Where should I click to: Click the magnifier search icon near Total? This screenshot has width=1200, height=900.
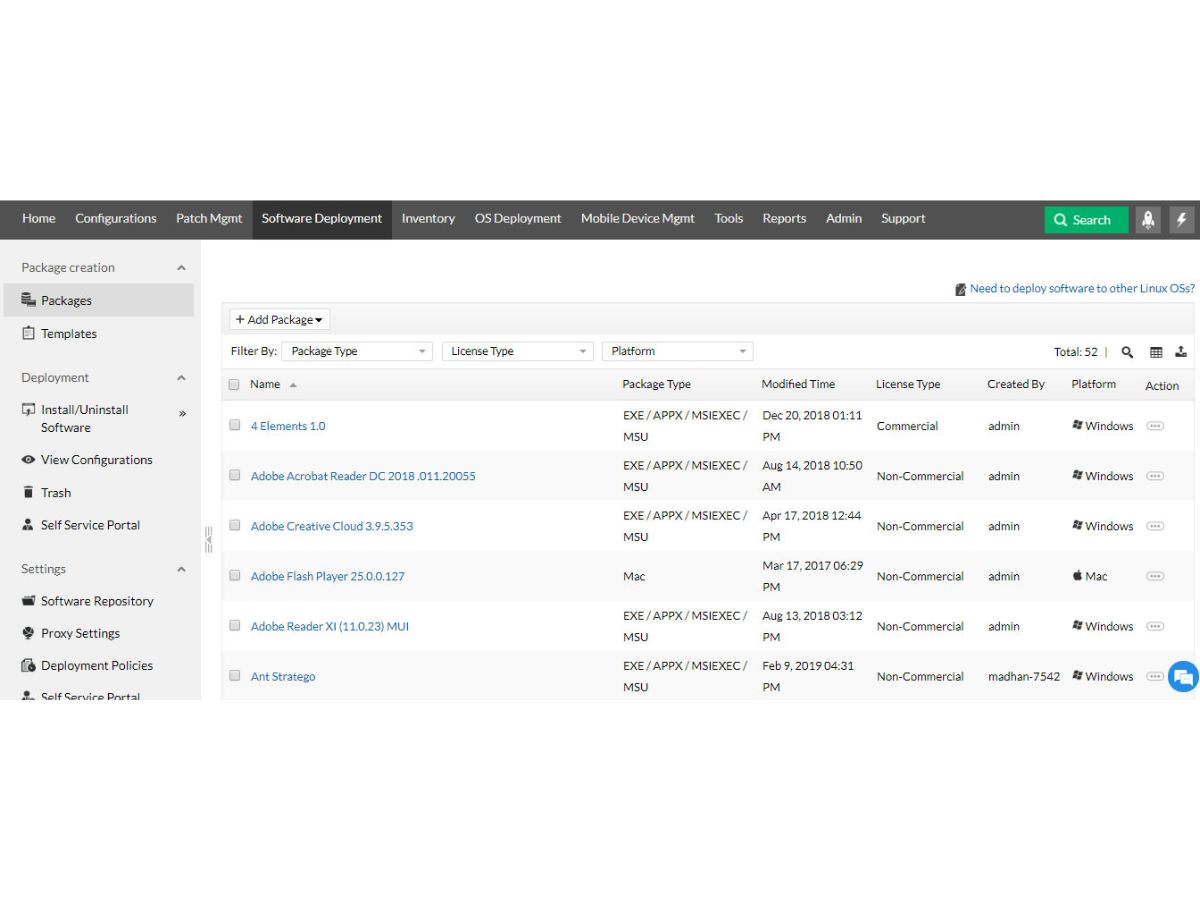pos(1127,352)
